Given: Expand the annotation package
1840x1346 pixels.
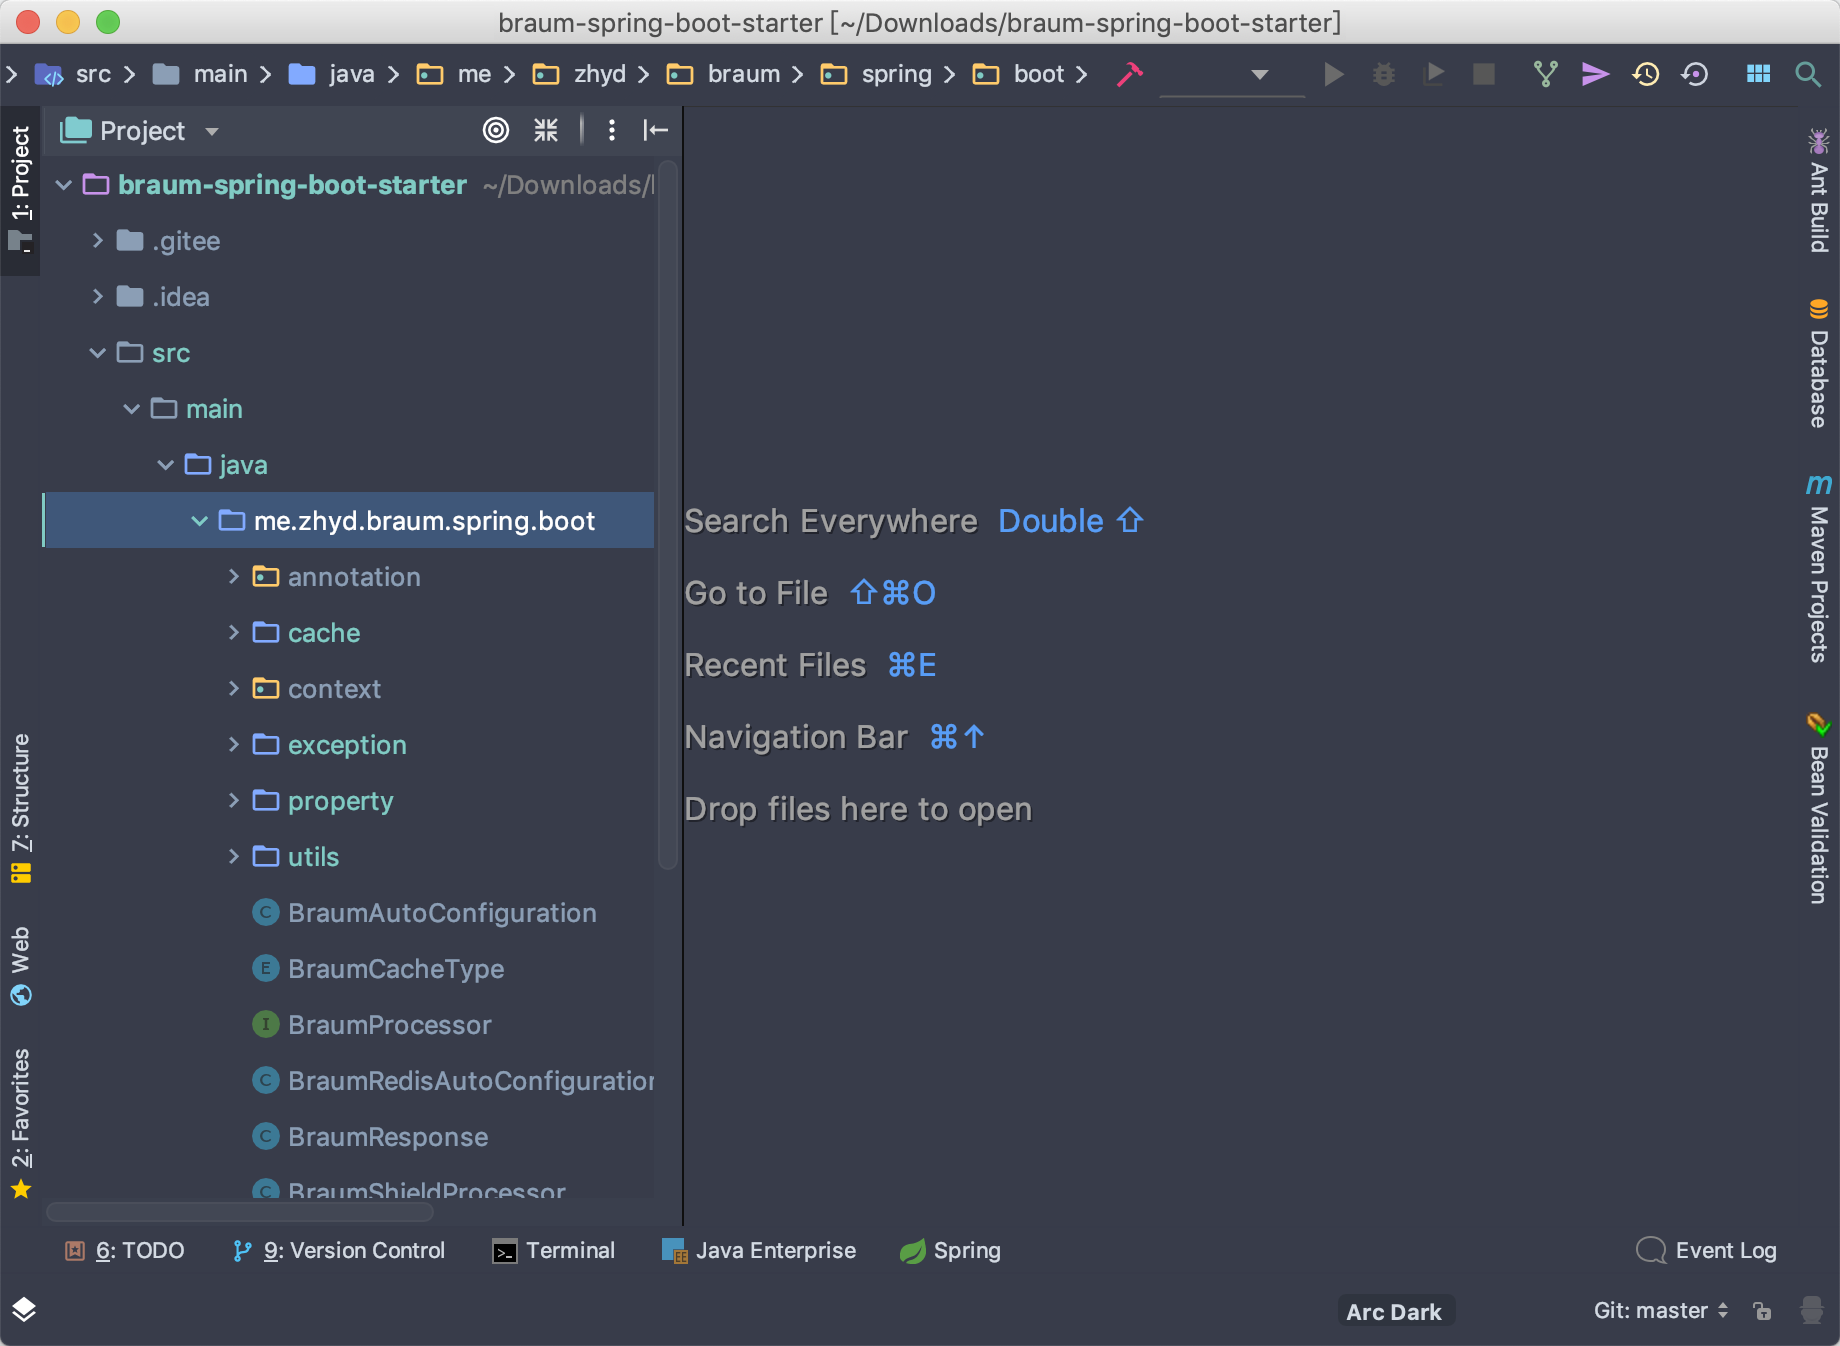Looking at the screenshot, I should pos(234,577).
